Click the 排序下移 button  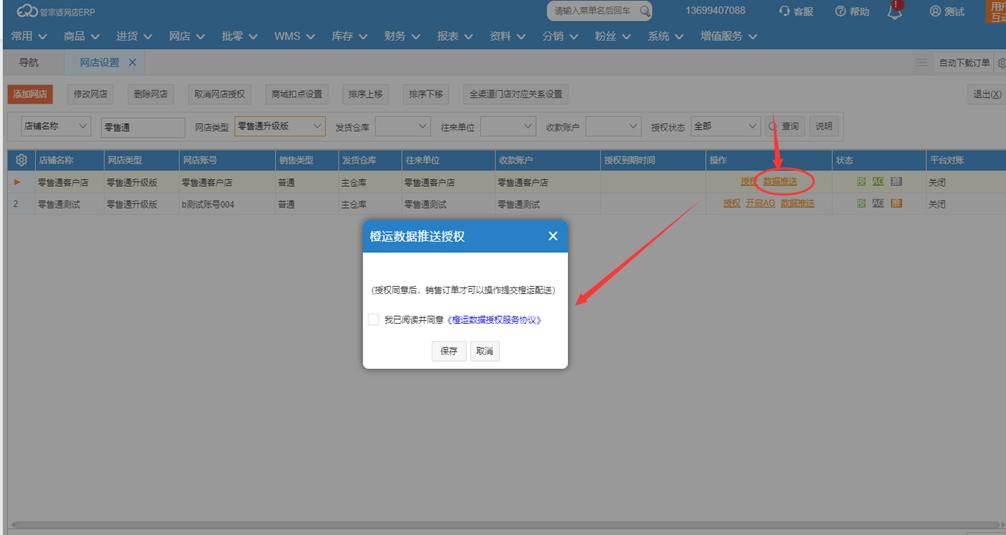click(x=426, y=94)
